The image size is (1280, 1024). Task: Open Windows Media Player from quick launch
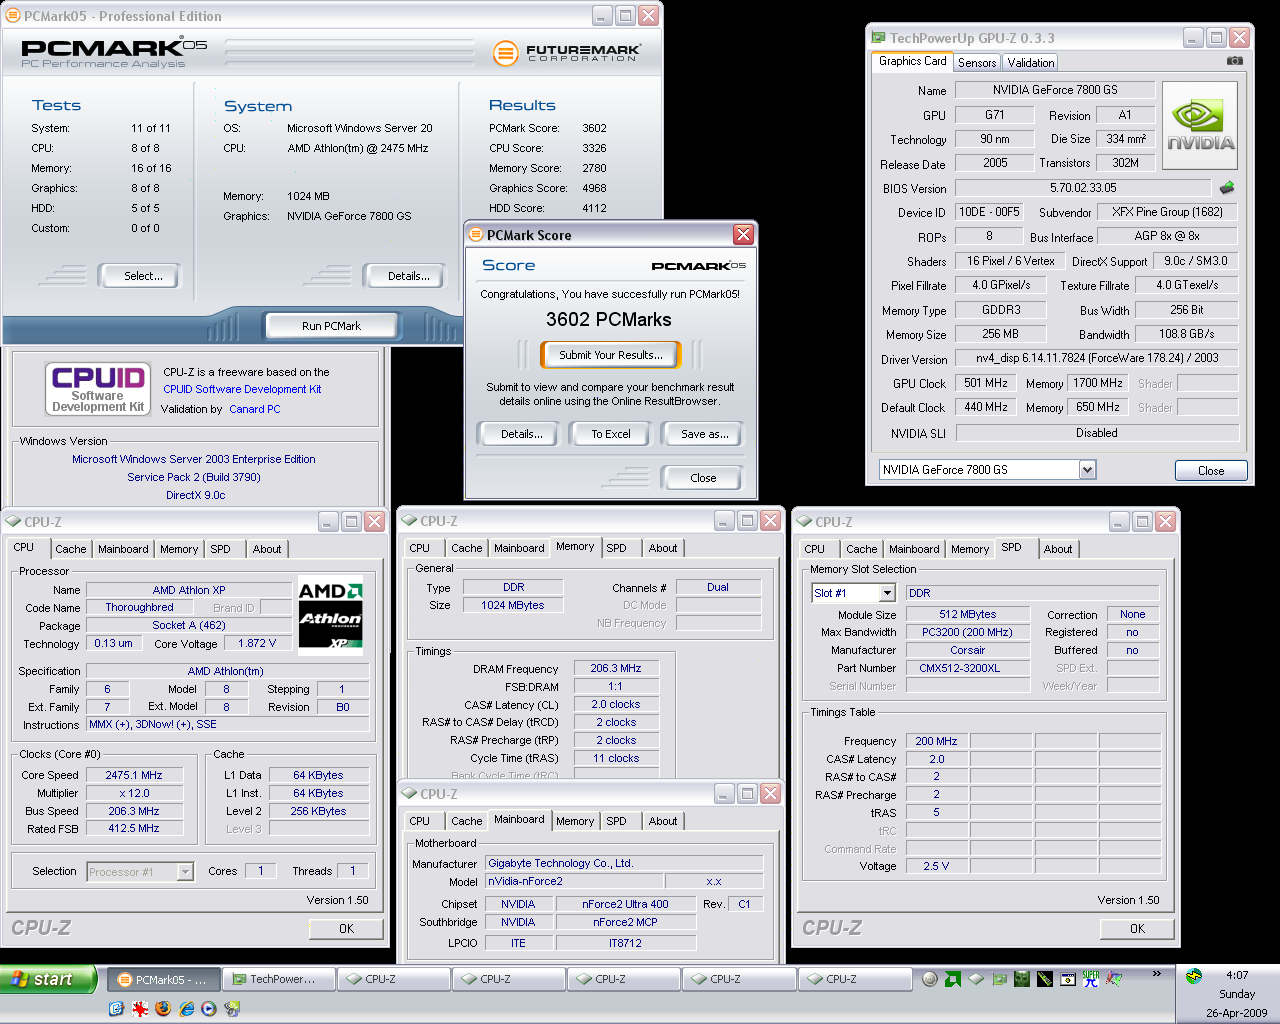[x=209, y=1008]
